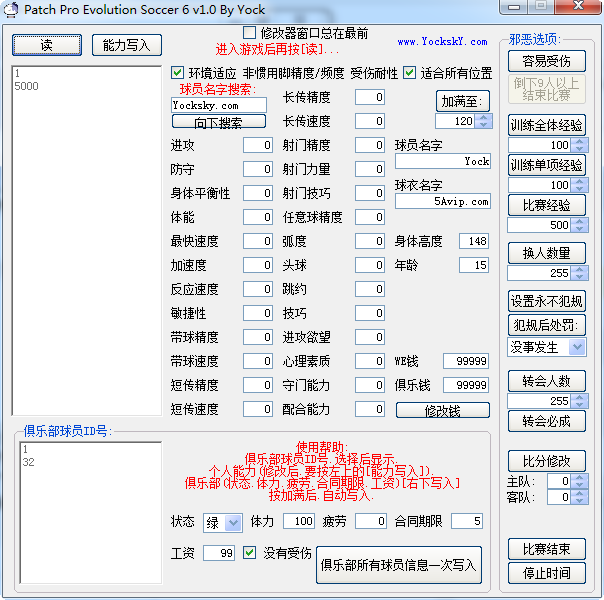Increase 比赛经验 value with up arrow

coord(579,221)
